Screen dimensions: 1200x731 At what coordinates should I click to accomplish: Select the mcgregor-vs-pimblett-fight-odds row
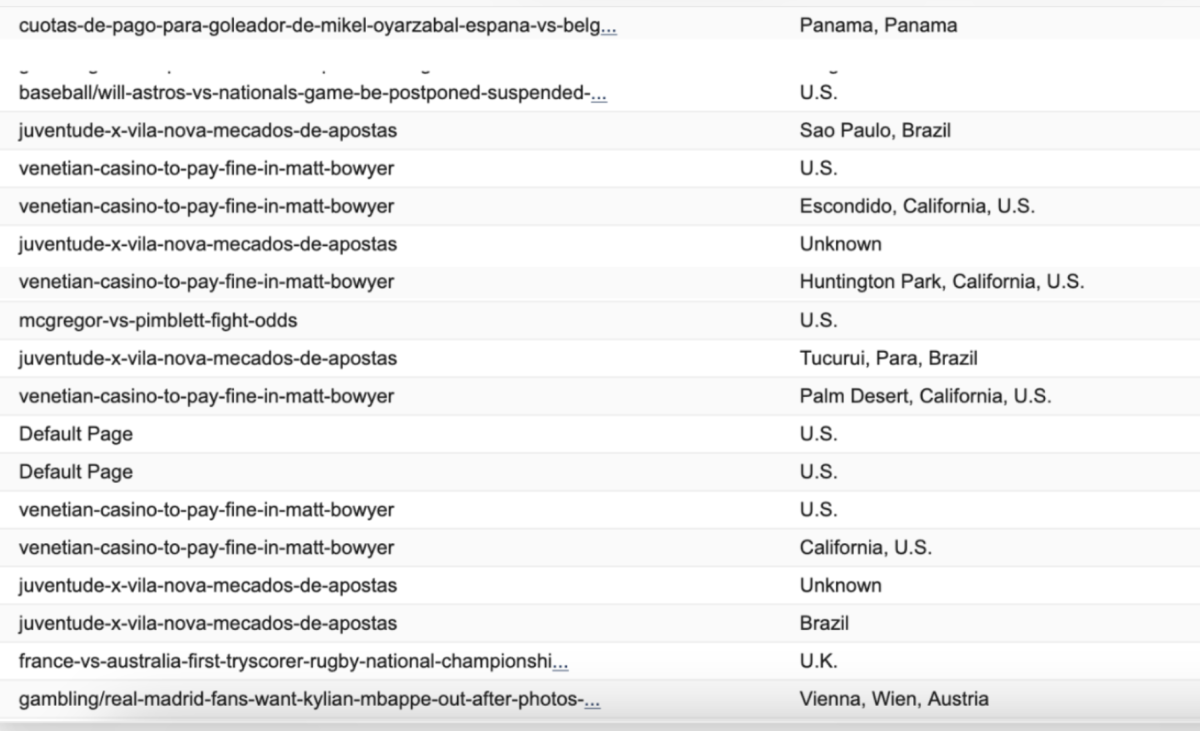(600, 321)
